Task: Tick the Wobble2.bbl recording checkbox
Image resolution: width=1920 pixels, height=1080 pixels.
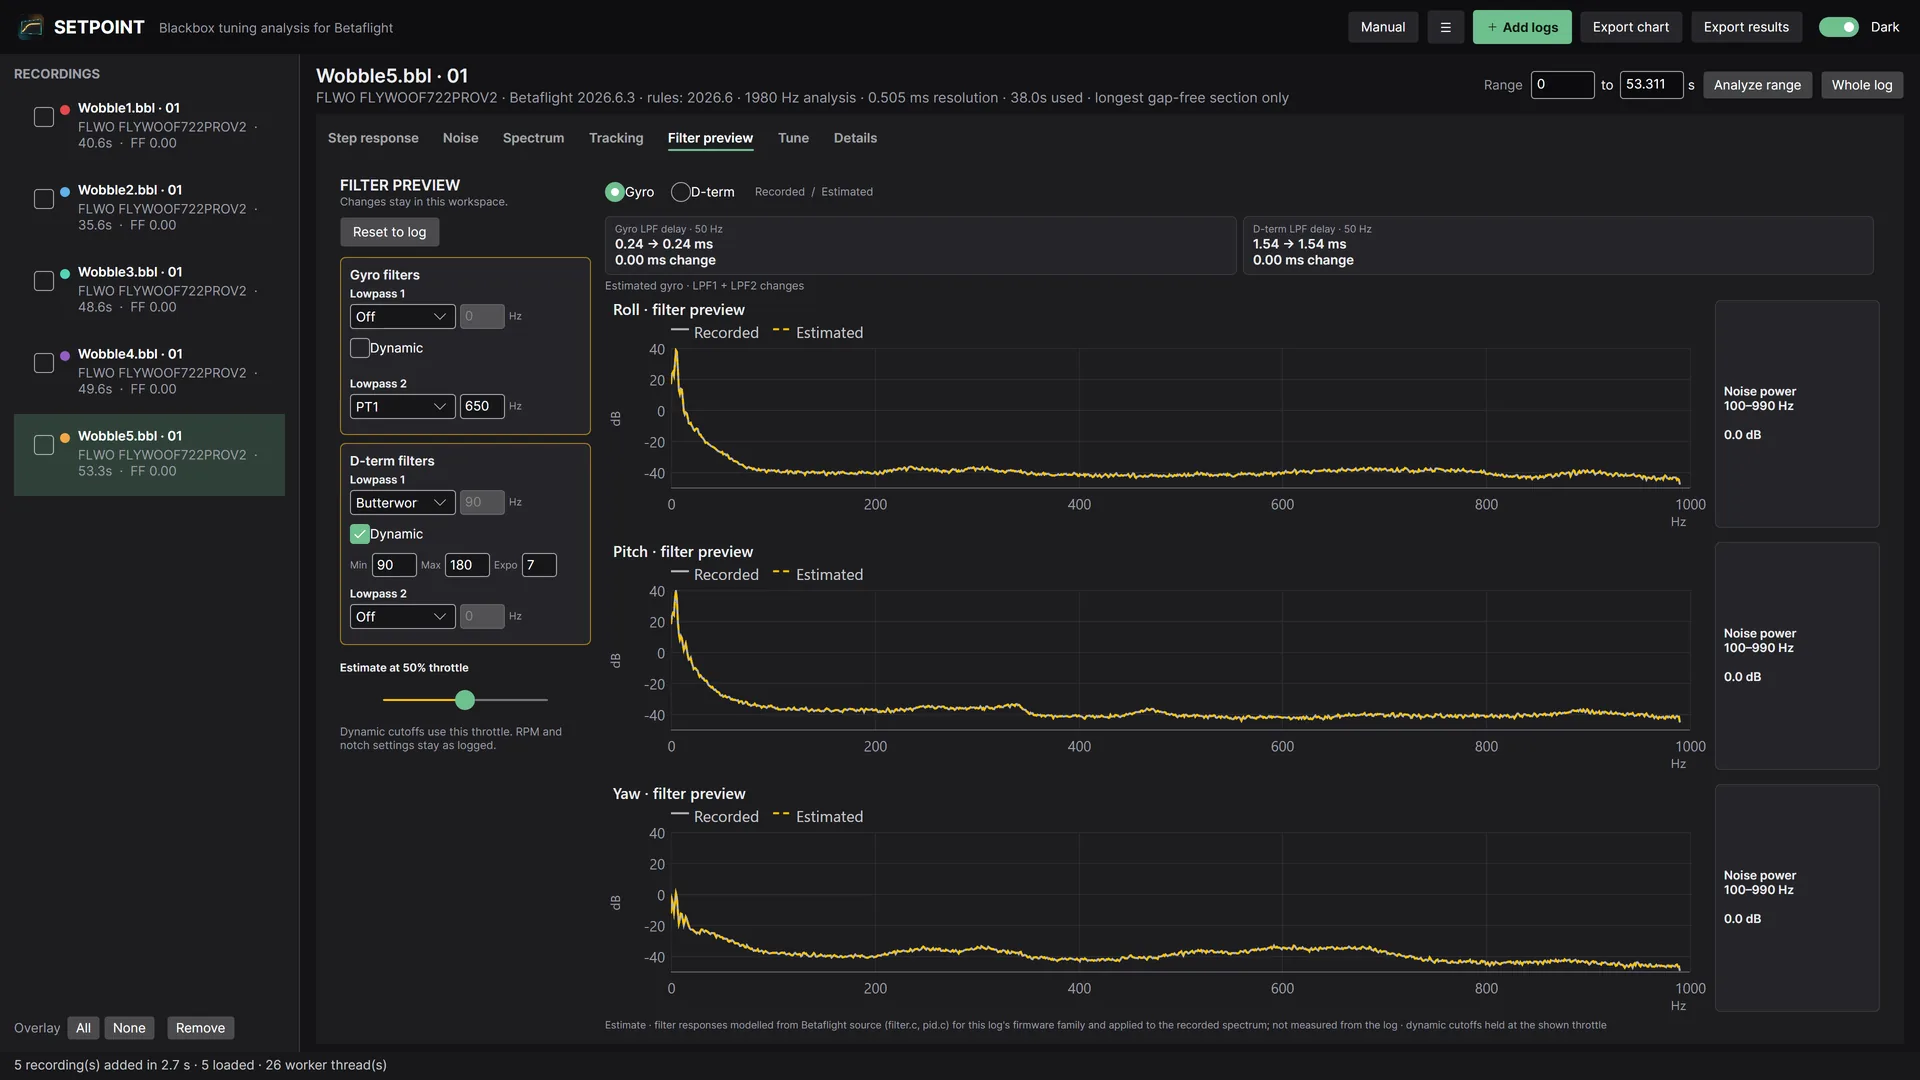Action: tap(44, 199)
